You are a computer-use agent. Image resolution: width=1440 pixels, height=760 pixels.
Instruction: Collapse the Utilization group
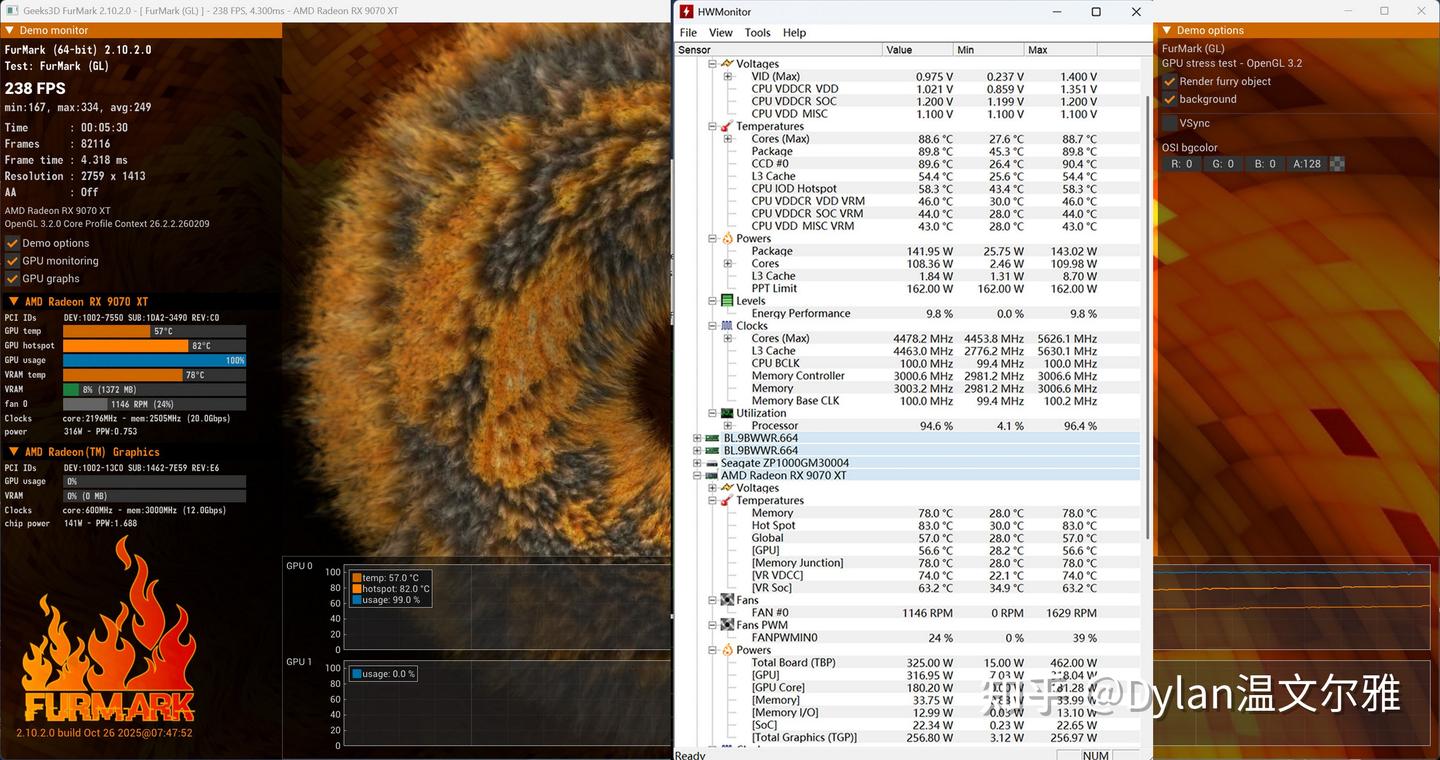pos(713,413)
